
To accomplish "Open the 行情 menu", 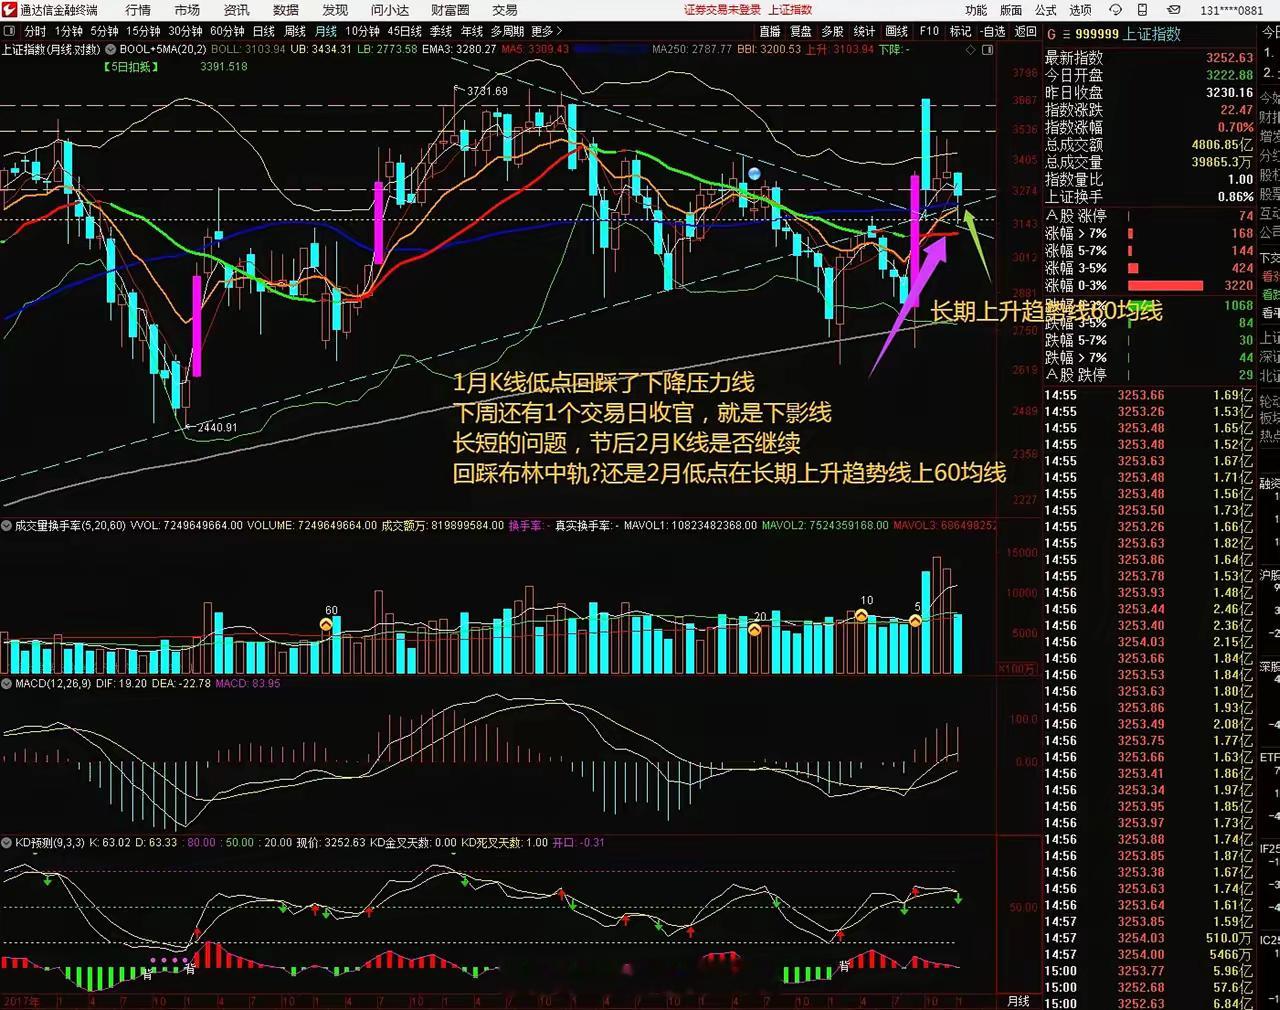I will click(138, 10).
